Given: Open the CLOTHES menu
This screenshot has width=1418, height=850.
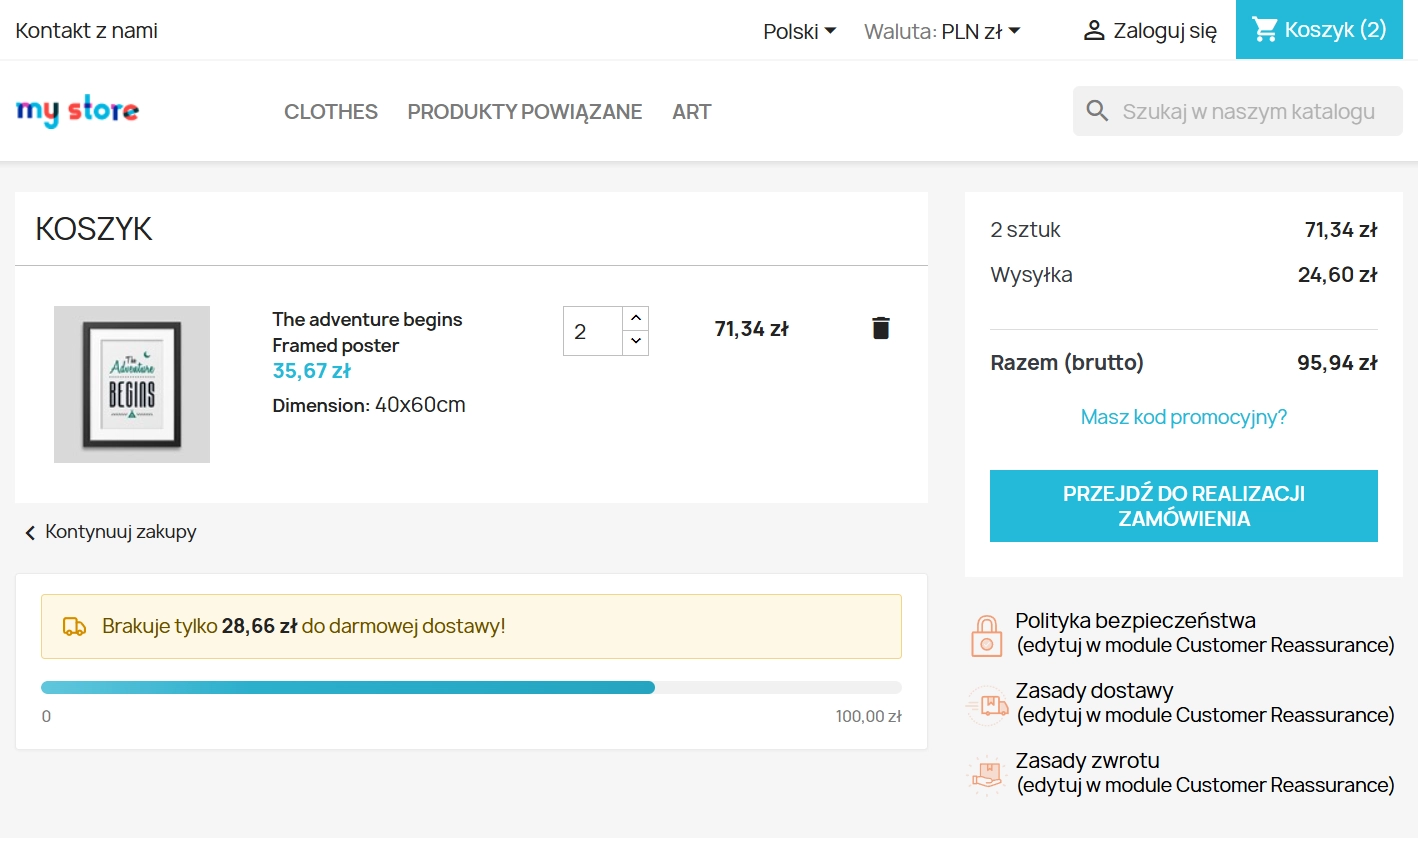Looking at the screenshot, I should 330,111.
